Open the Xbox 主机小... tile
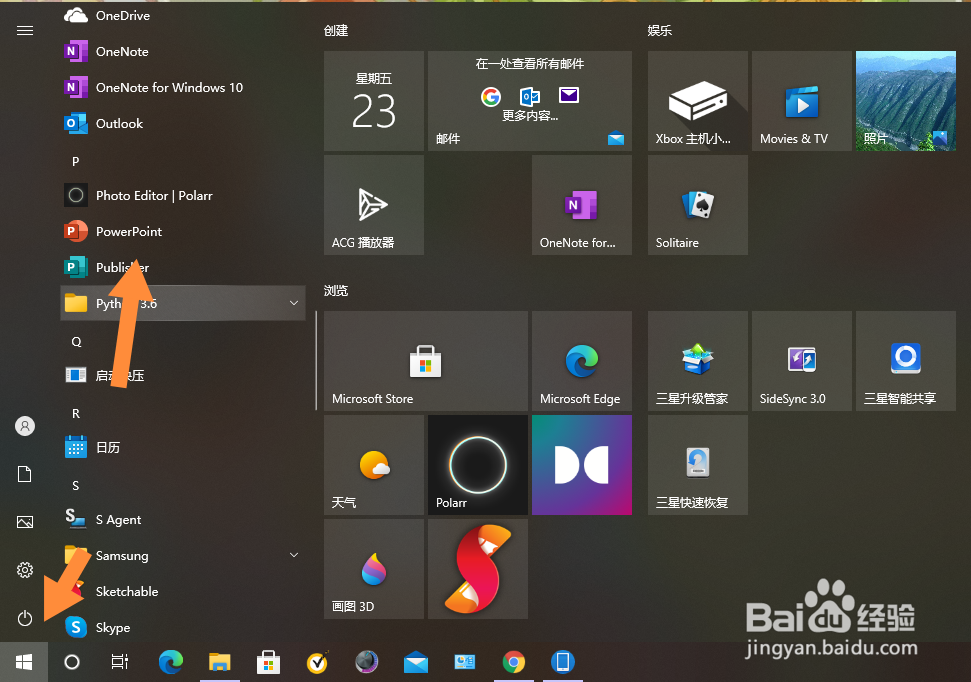Screen dimensions: 971x682 [x=698, y=101]
